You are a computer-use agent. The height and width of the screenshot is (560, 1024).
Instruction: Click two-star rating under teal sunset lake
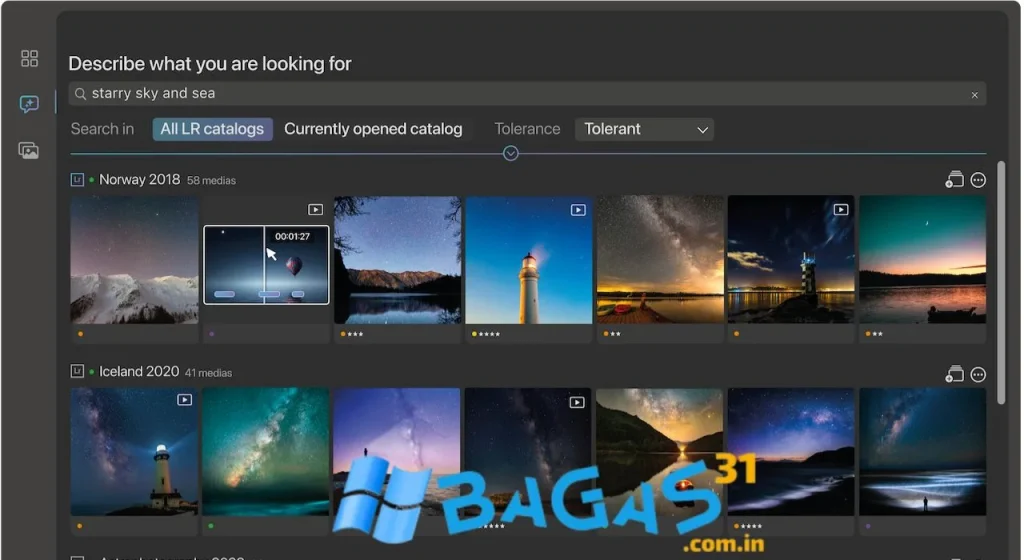point(878,334)
